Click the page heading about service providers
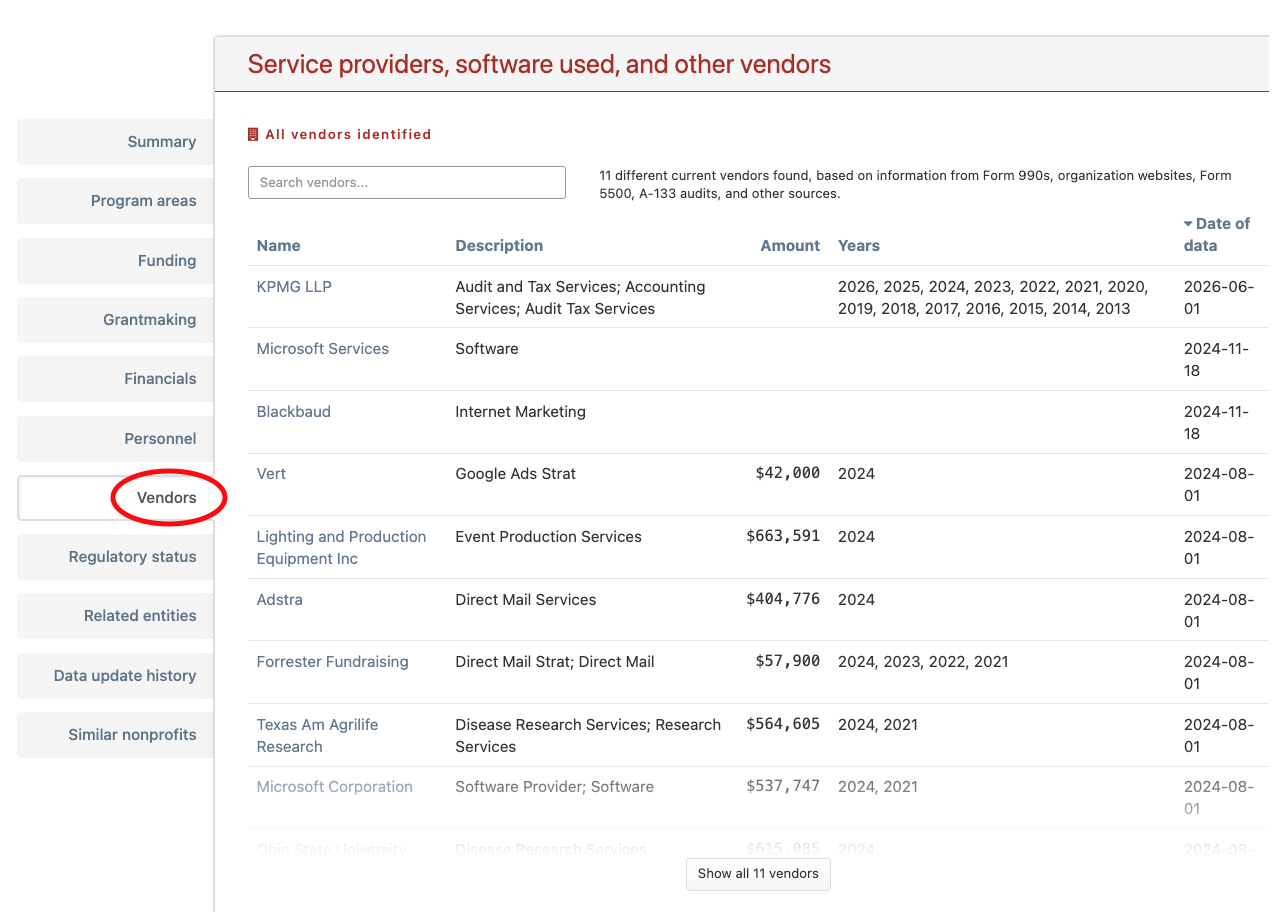 (539, 65)
